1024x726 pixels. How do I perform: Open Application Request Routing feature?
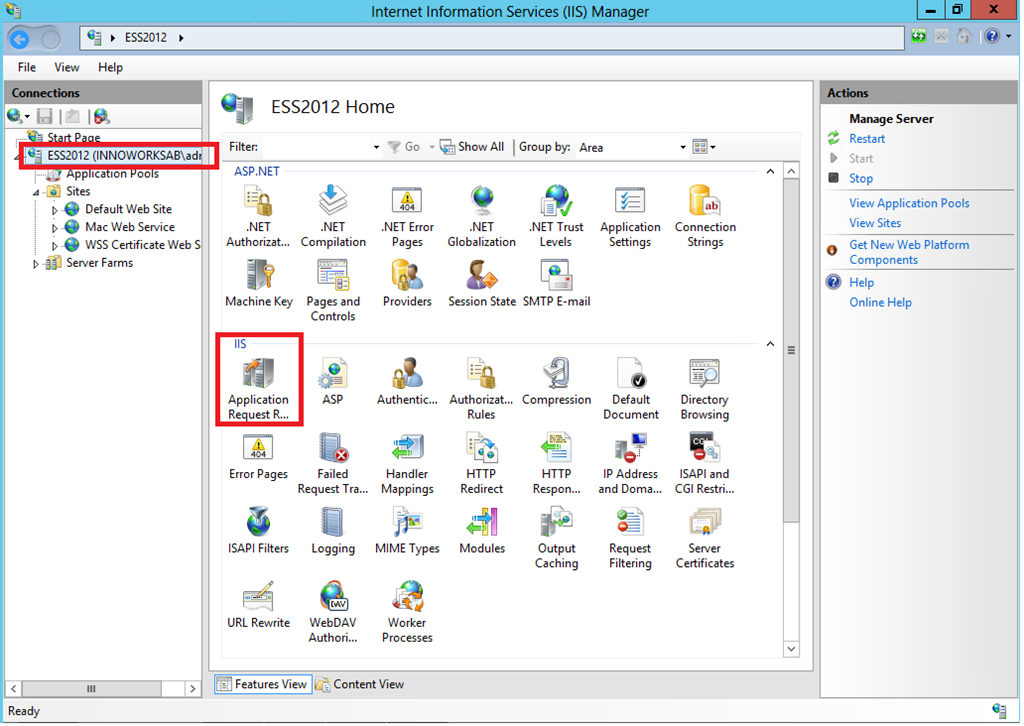pos(259,388)
